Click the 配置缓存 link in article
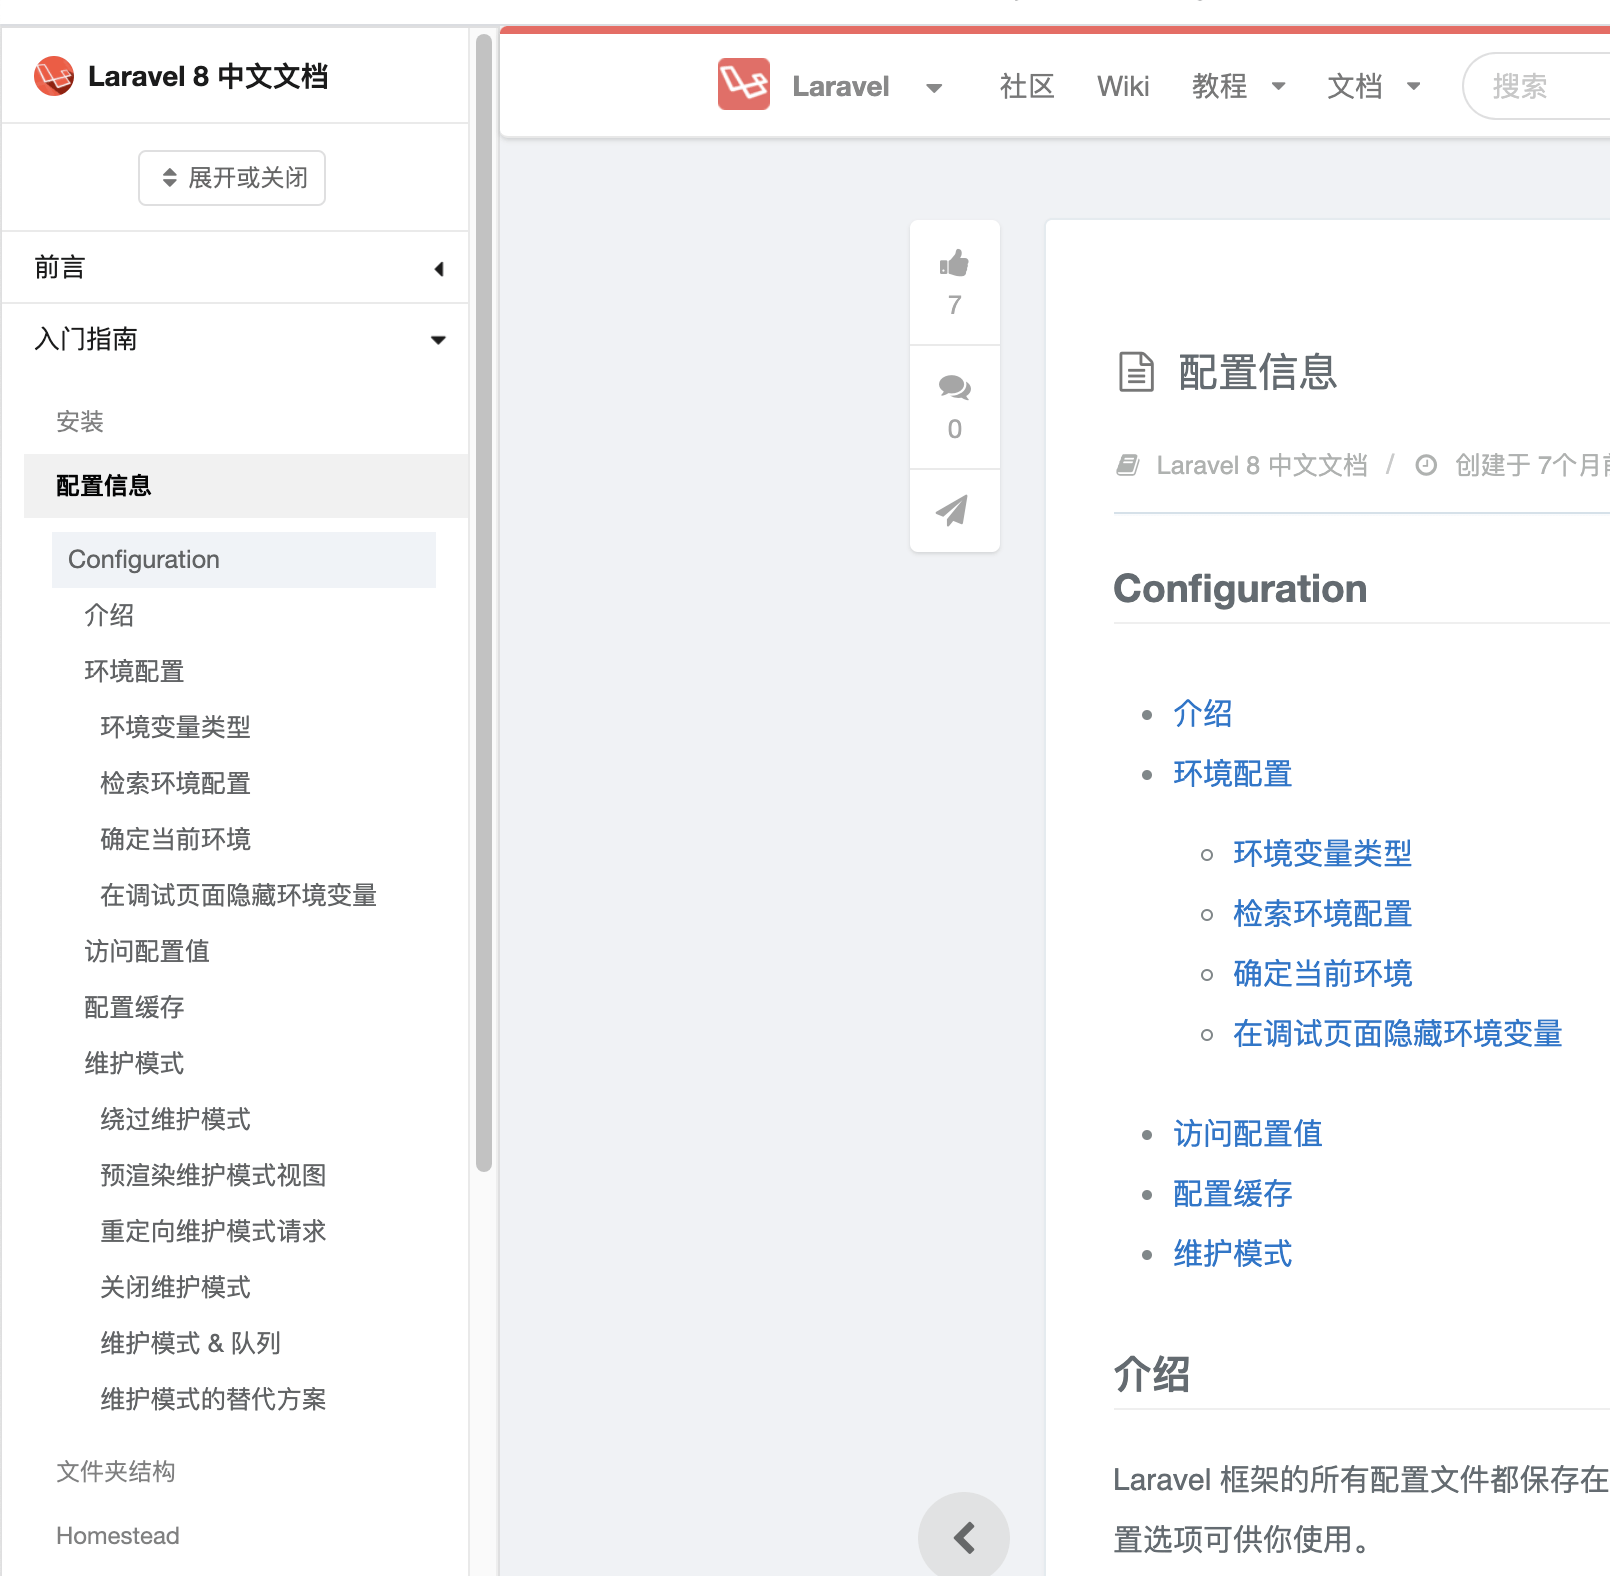This screenshot has height=1576, width=1610. 1233,1194
